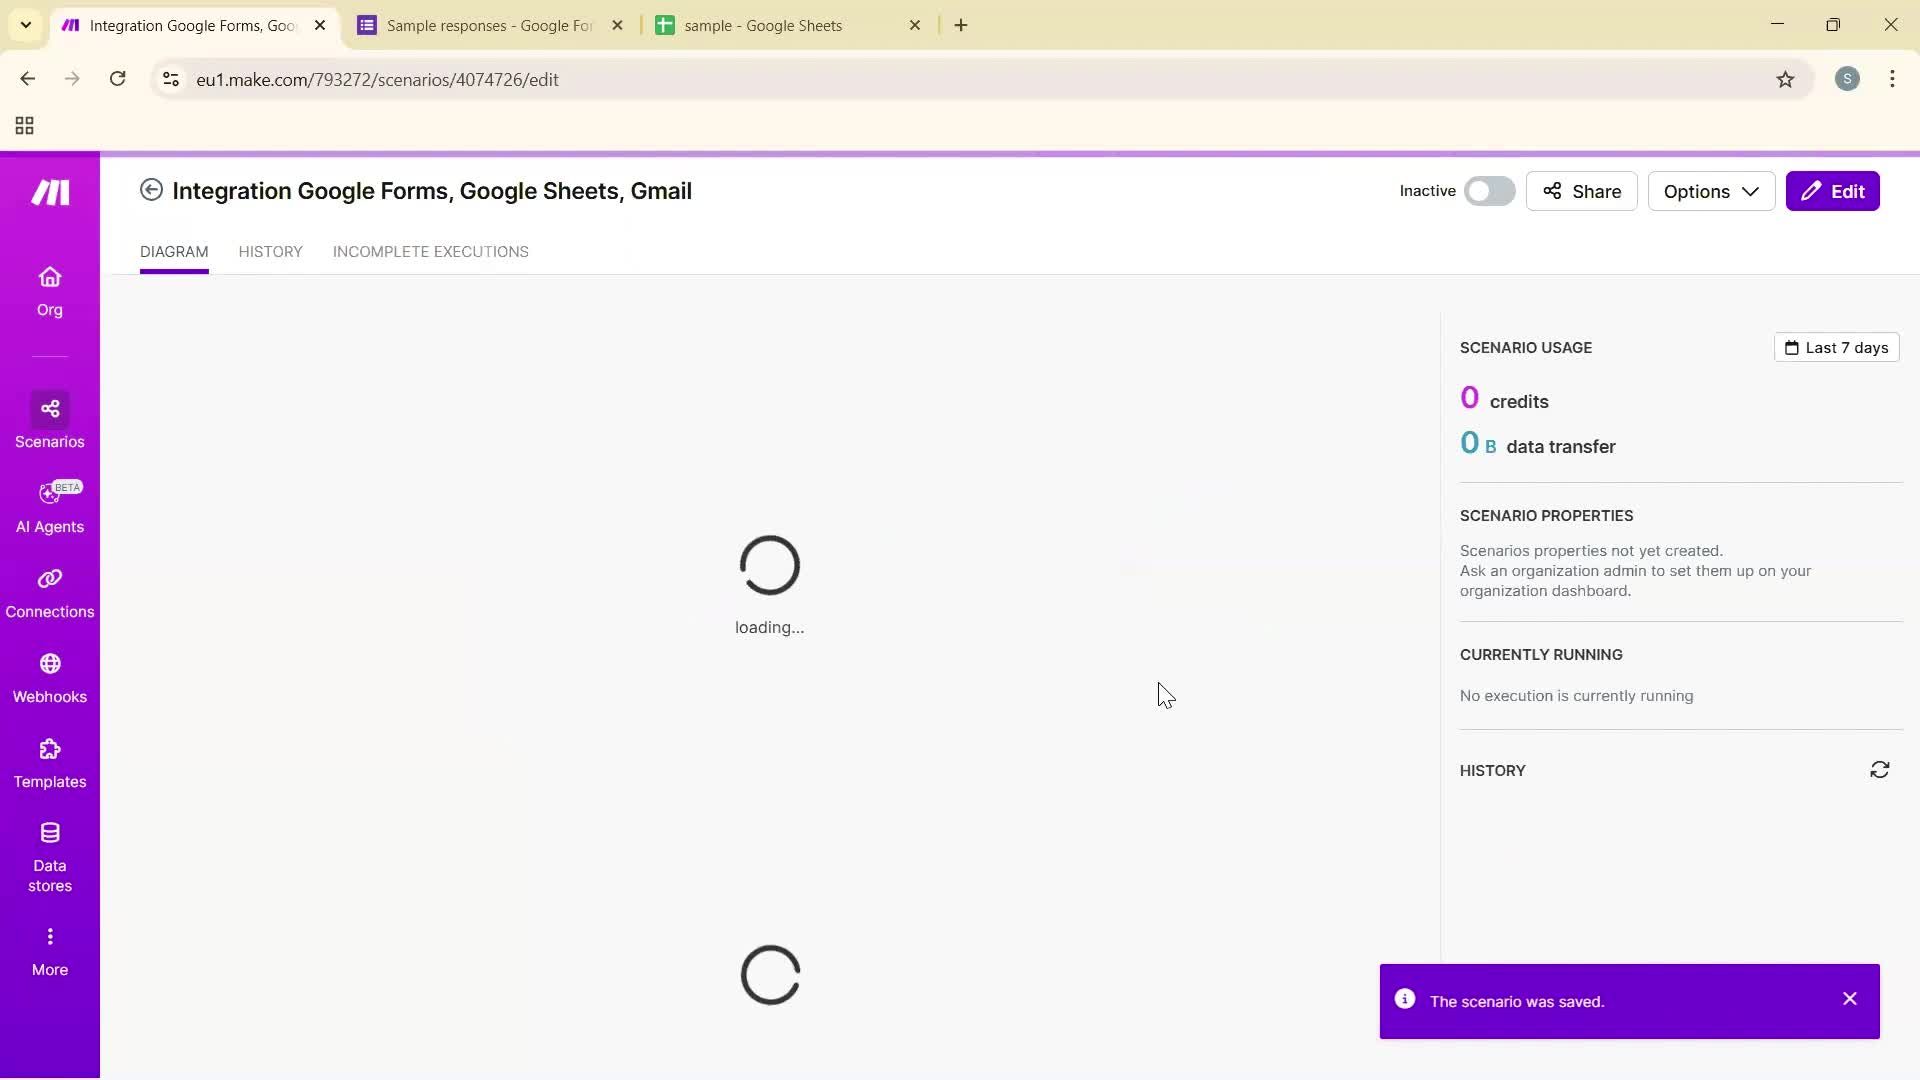Screen dimensions: 1920x1080
Task: Share the scenario
Action: (x=1582, y=190)
